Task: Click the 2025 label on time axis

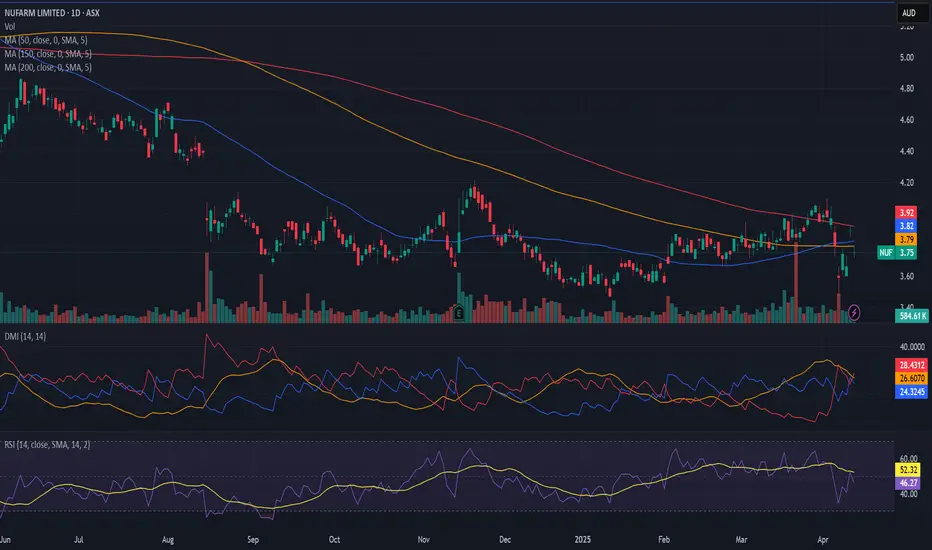Action: point(582,540)
